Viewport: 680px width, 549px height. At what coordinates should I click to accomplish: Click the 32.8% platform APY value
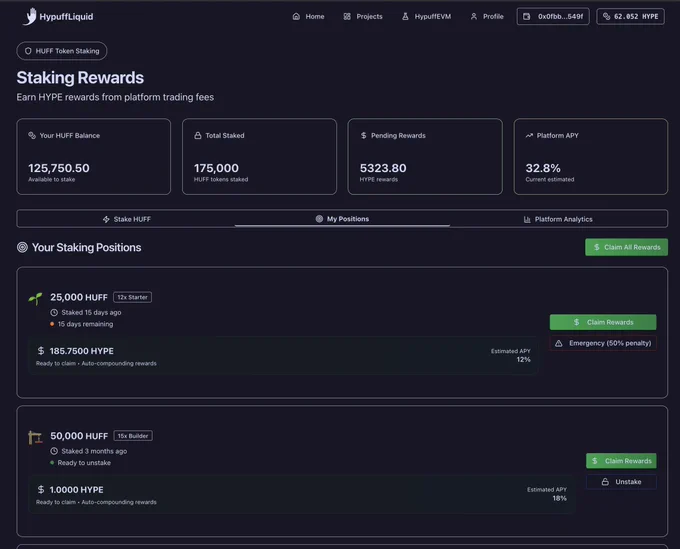point(543,168)
